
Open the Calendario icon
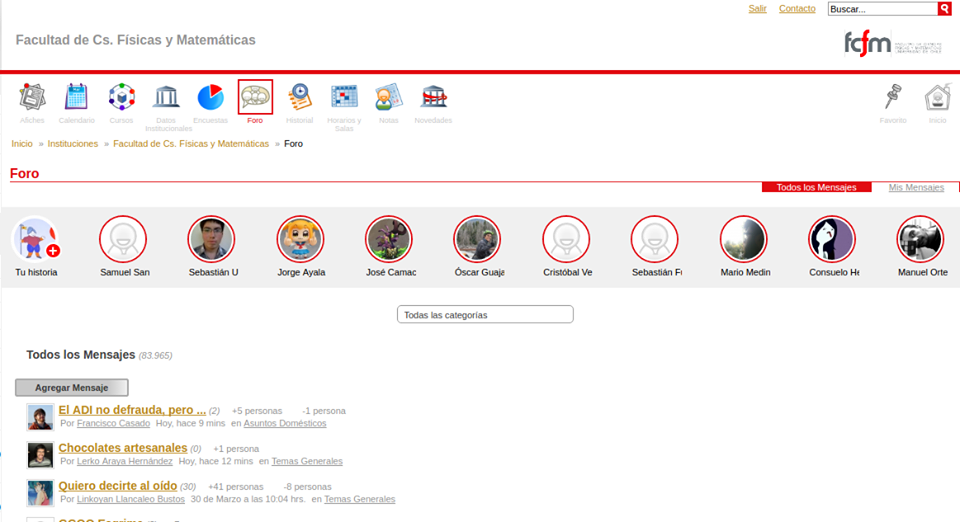[77, 97]
